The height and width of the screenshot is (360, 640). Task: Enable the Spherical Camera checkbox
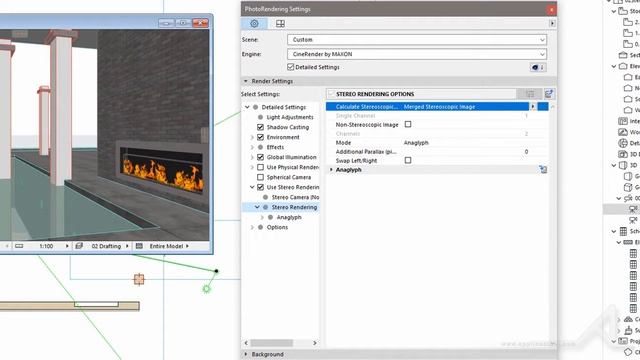coord(260,177)
